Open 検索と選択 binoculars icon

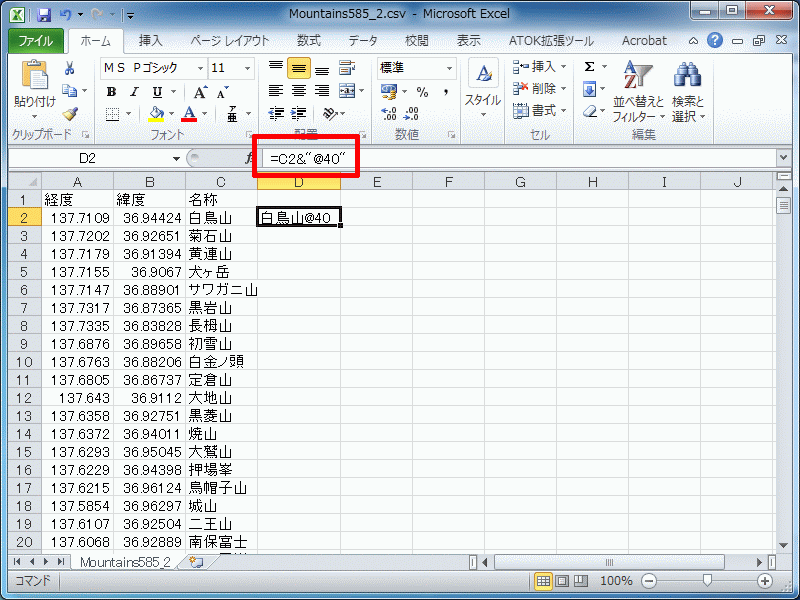687,90
